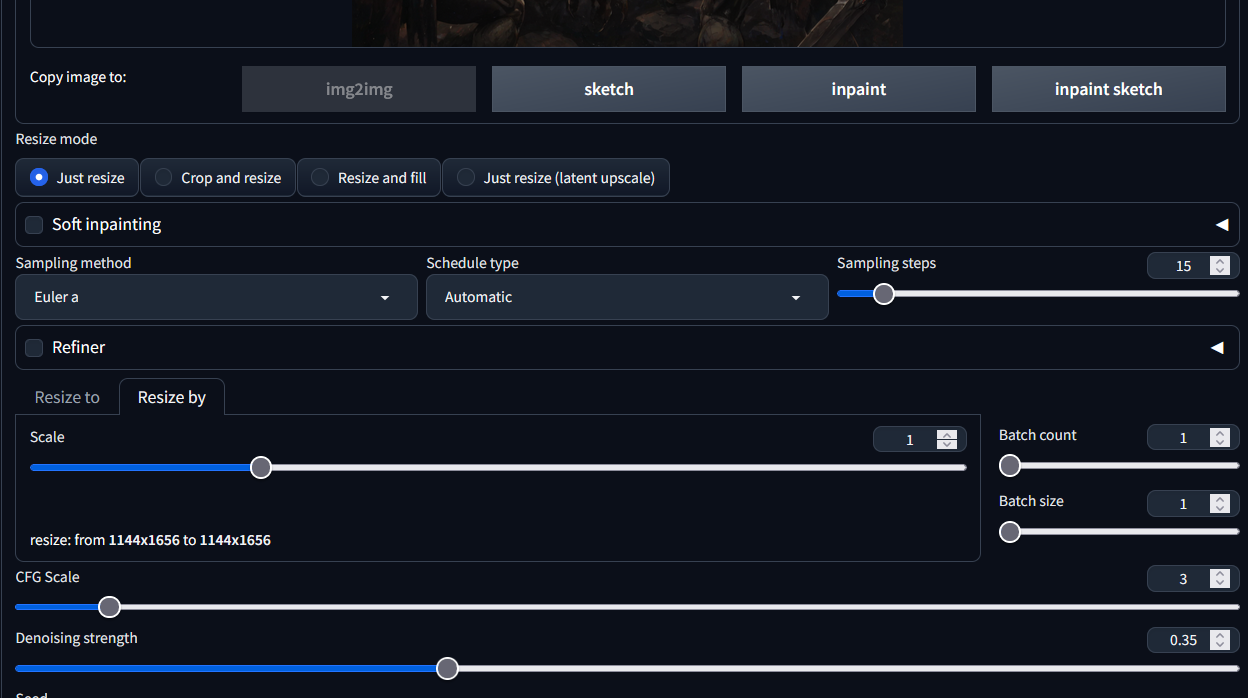This screenshot has width=1248, height=698.
Task: Copy image to inpaint sketch
Action: pyautogui.click(x=1108, y=89)
